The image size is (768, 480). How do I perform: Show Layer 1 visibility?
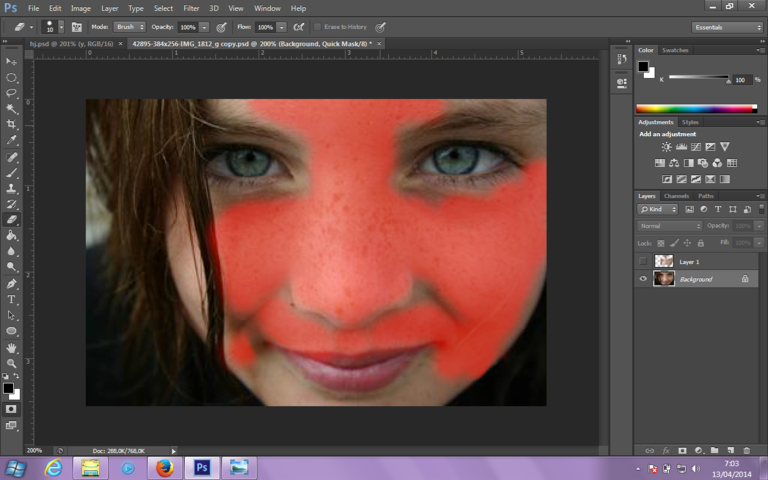click(x=643, y=261)
